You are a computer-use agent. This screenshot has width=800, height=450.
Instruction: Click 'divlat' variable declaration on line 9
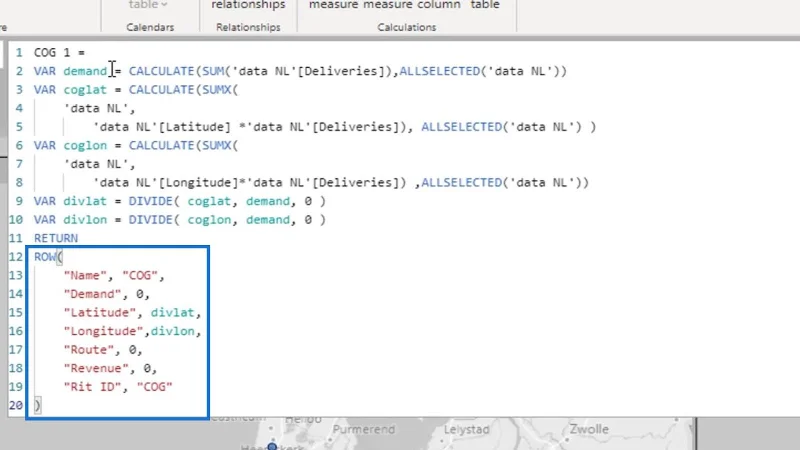click(x=85, y=201)
